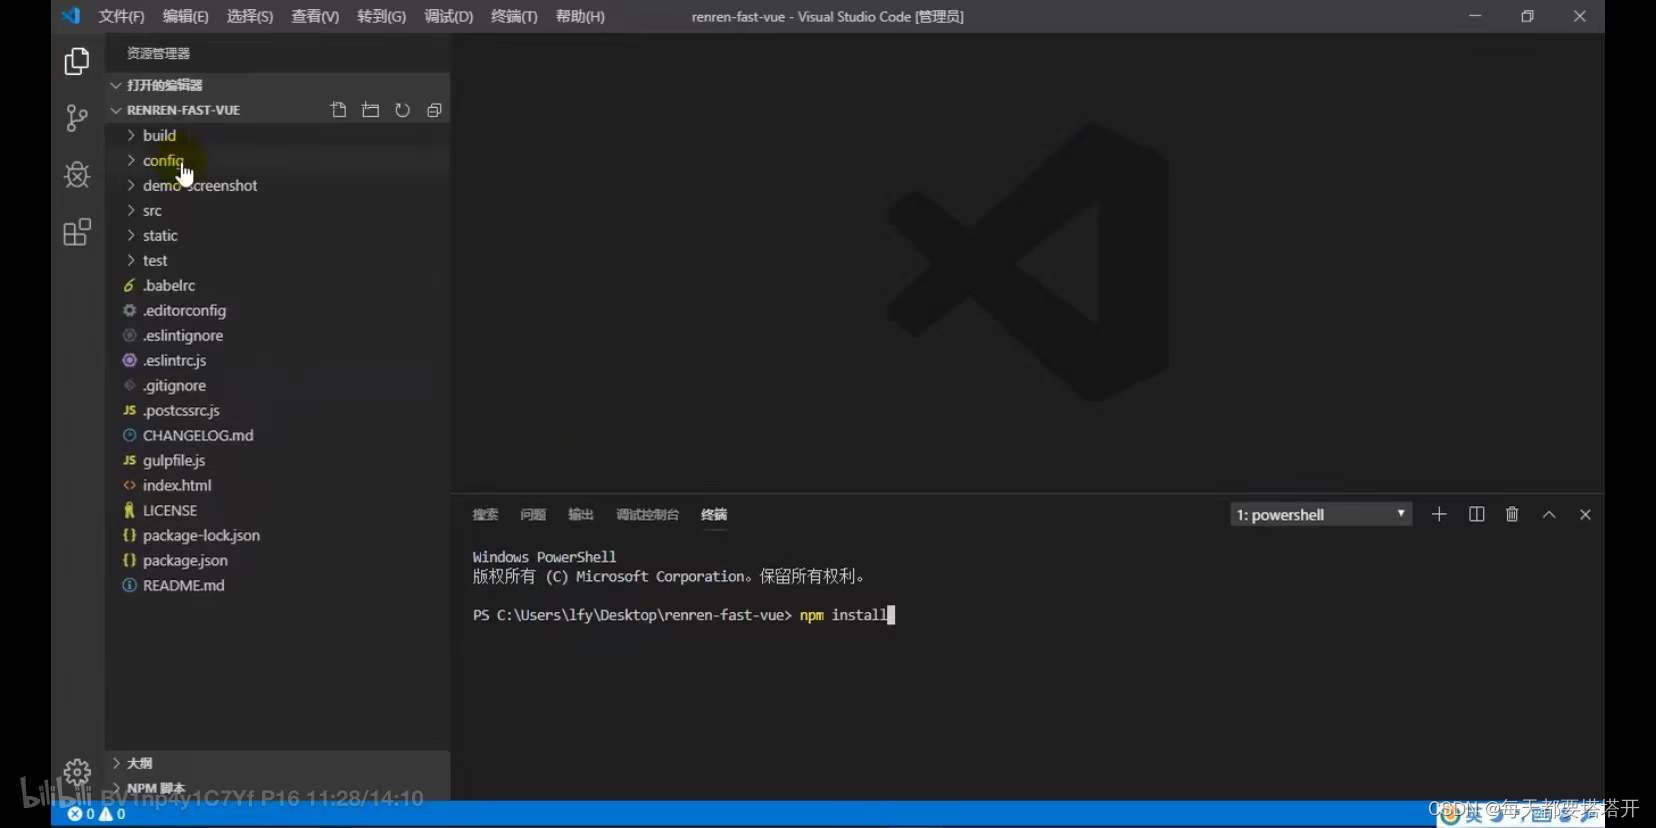1656x828 pixels.
Task: Open the 转到(G) menu
Action: (x=381, y=16)
